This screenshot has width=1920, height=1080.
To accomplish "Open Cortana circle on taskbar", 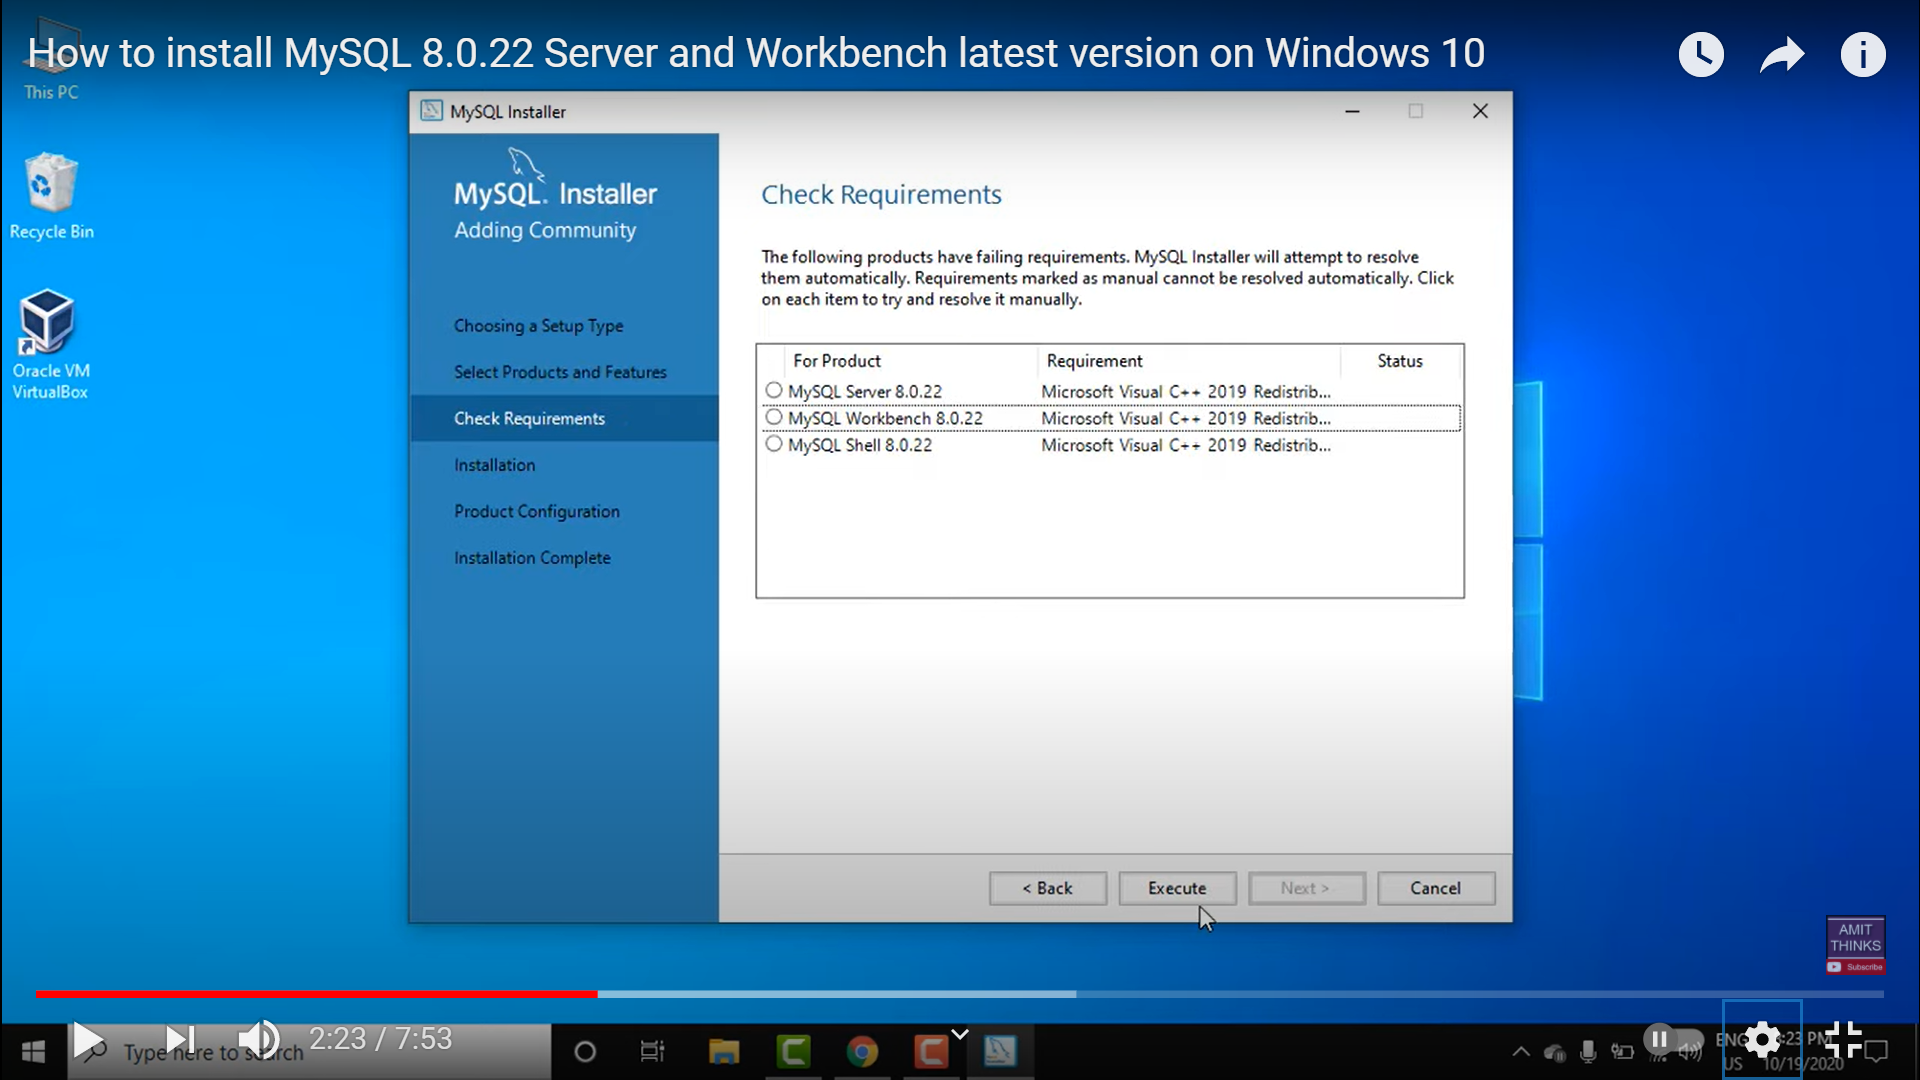I will pyautogui.click(x=585, y=1051).
